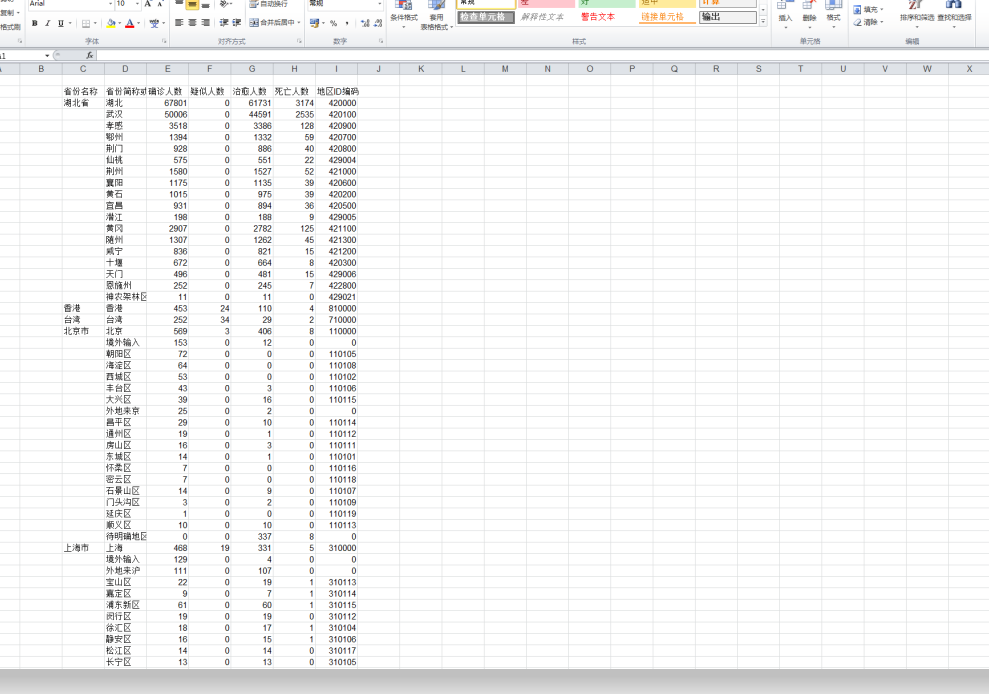Decrease indent
Screen dimensions: 989x694
(224, 23)
